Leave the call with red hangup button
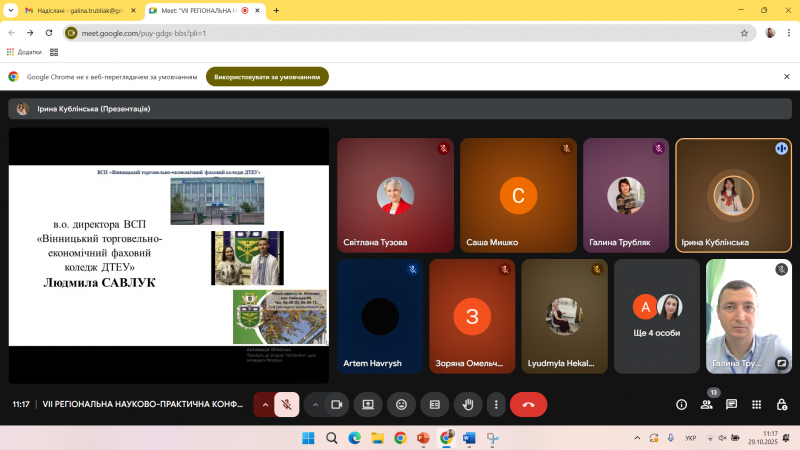 tap(528, 404)
